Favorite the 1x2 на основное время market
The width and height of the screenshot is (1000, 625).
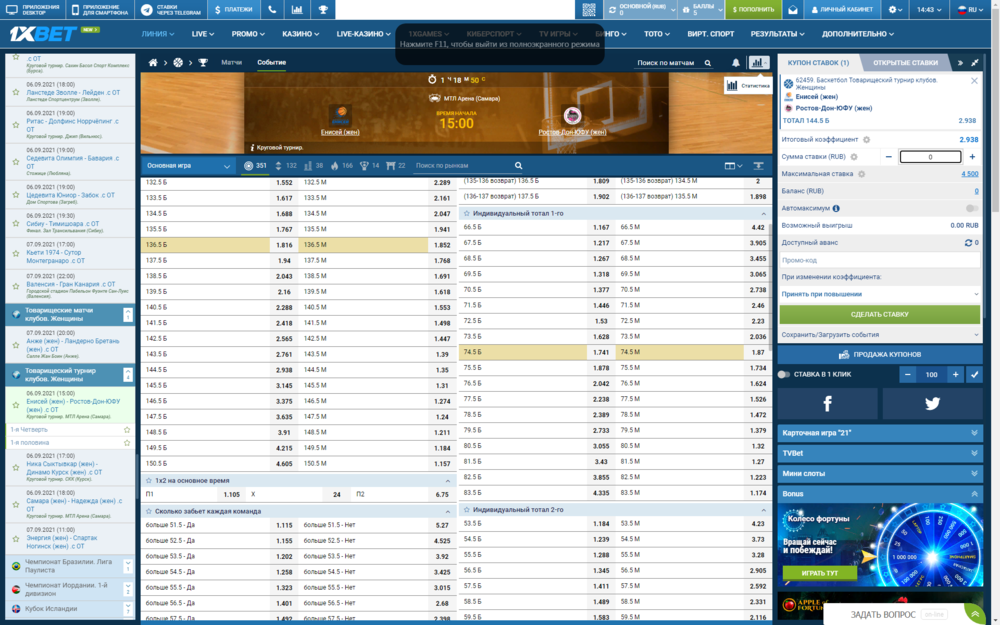click(x=149, y=481)
